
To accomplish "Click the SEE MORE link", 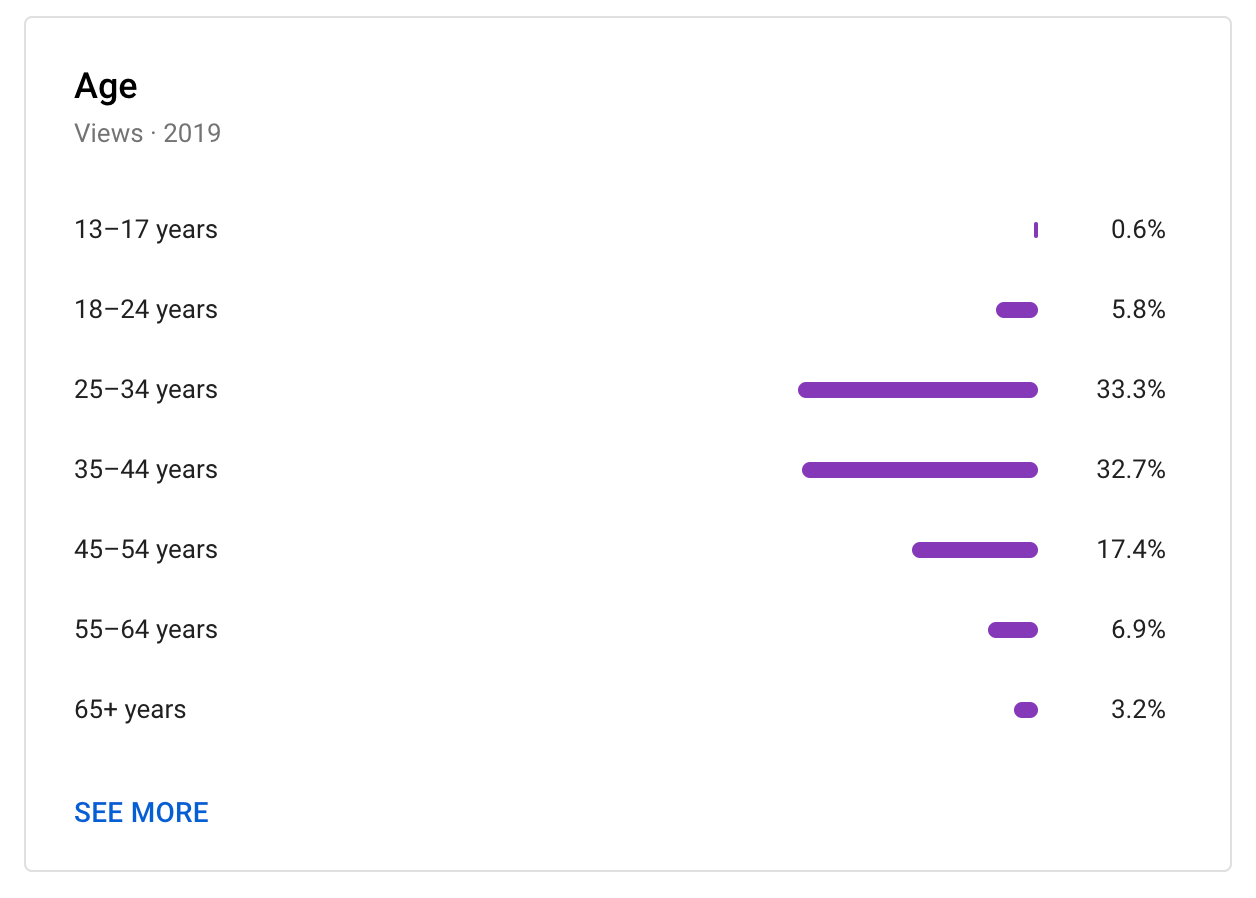I will tap(141, 812).
